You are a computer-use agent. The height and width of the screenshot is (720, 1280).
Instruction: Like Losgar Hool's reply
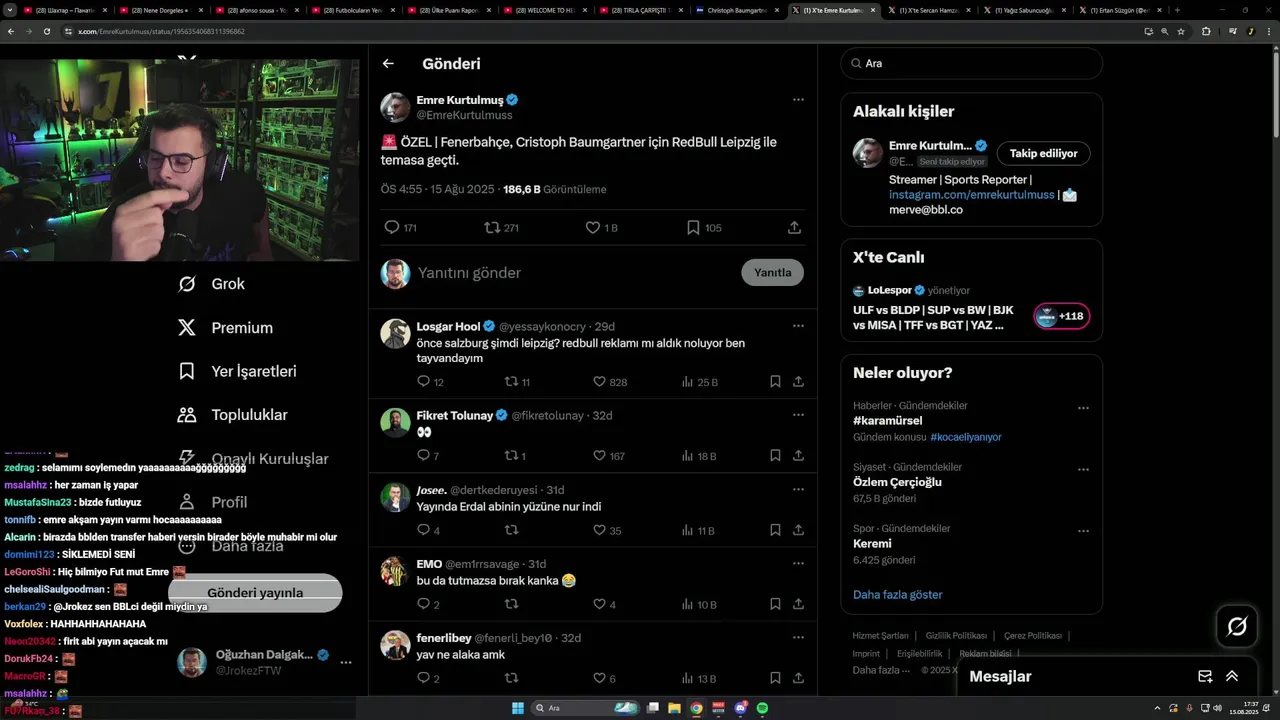[599, 381]
